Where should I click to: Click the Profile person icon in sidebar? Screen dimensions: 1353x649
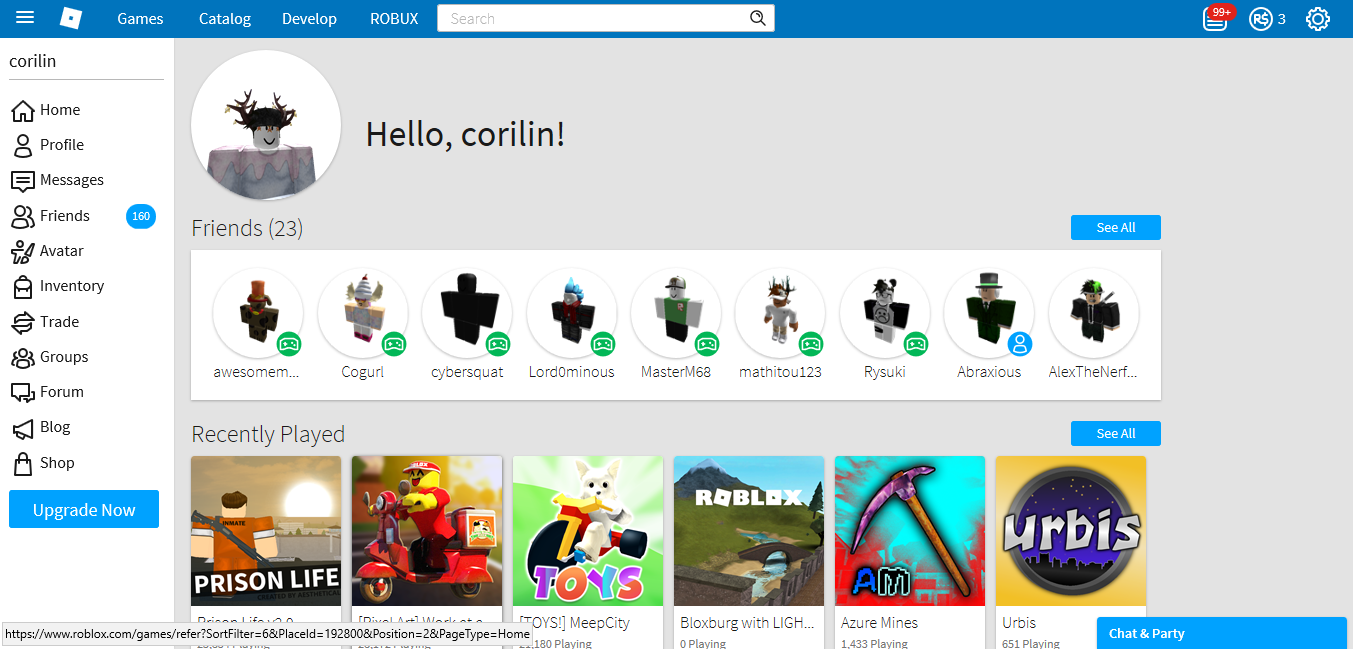click(23, 145)
